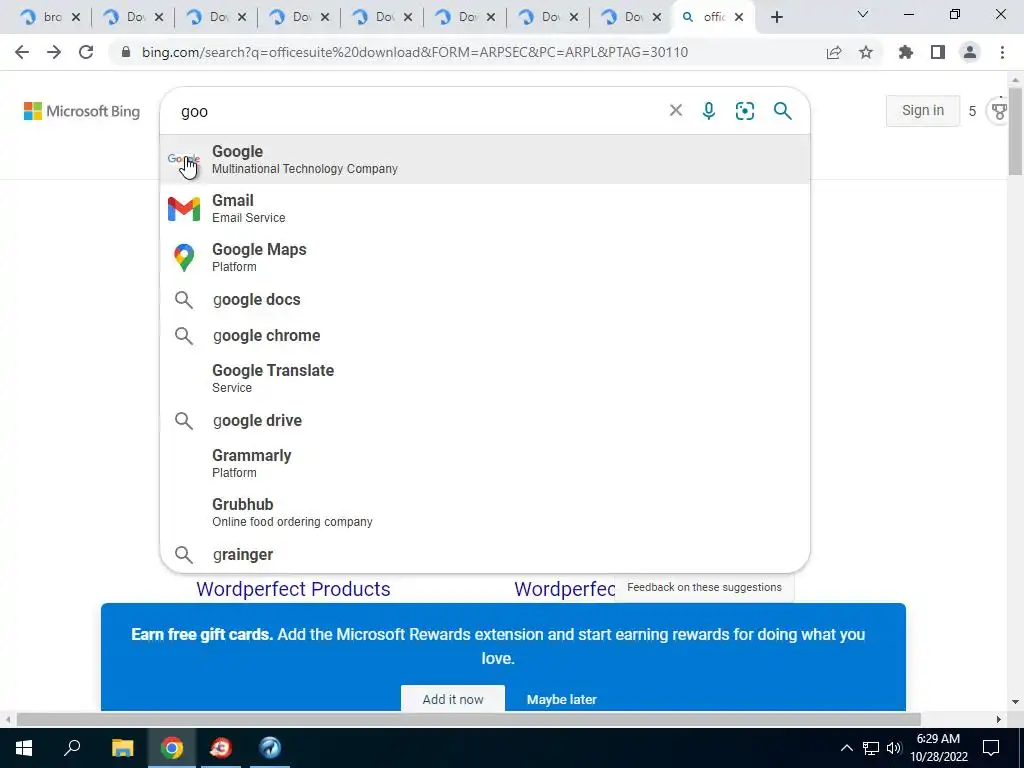This screenshot has width=1024, height=768.
Task: Switch to the first tab labeled bro
Action: point(42,17)
